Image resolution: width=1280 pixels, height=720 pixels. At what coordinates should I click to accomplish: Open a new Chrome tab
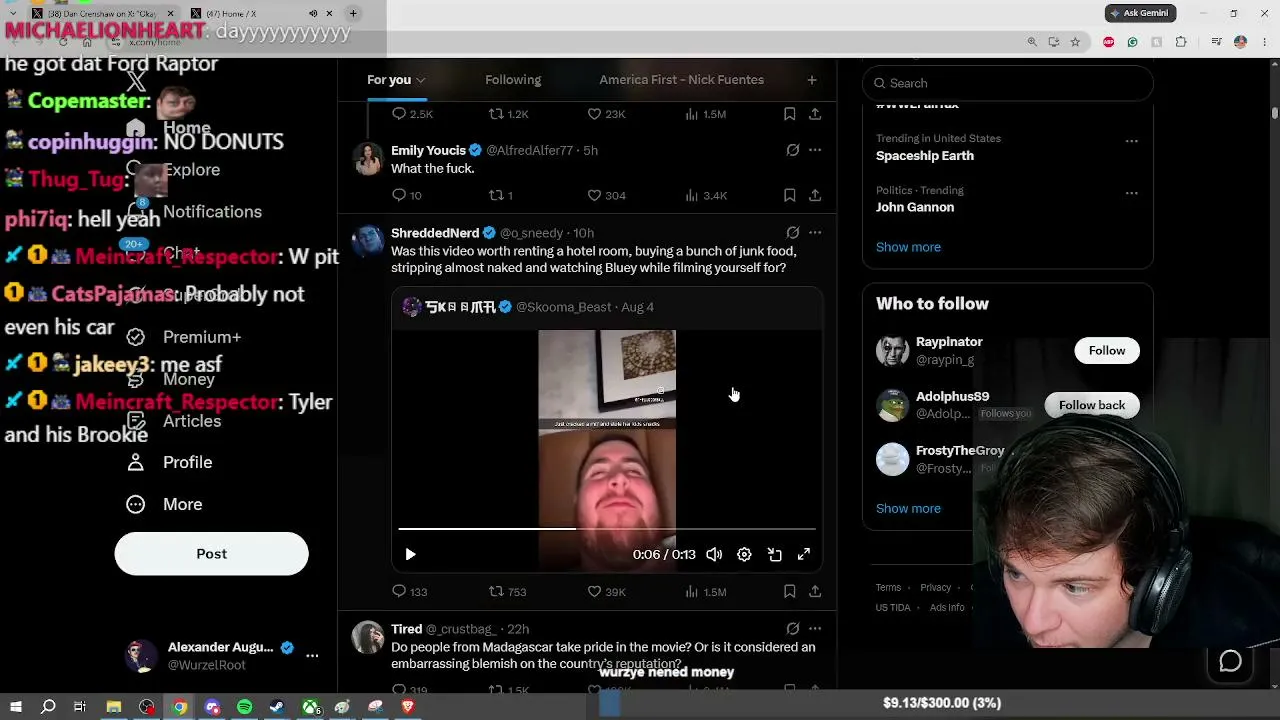[x=353, y=13]
